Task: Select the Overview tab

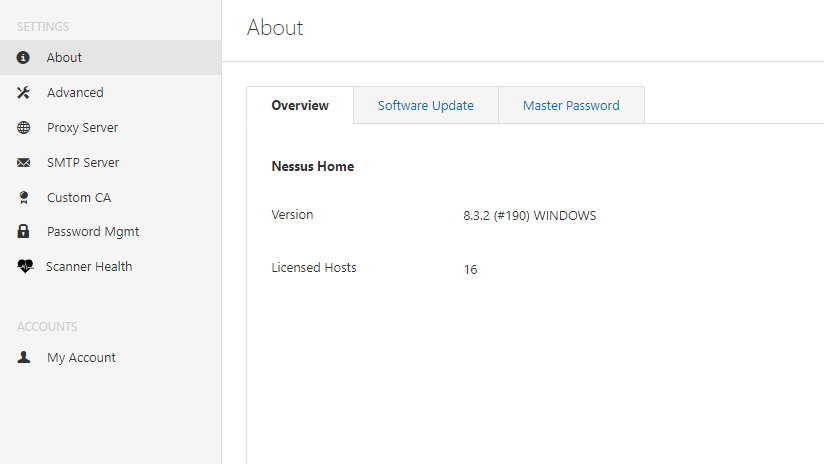Action: pyautogui.click(x=300, y=105)
